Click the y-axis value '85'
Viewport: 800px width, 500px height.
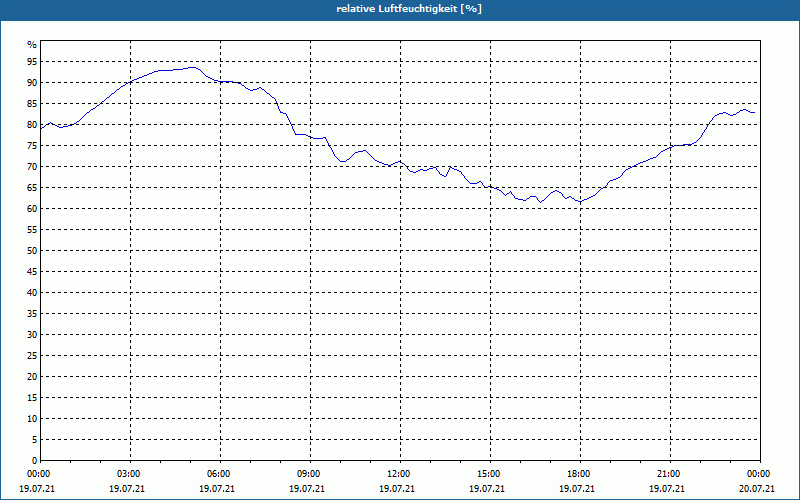tap(32, 104)
